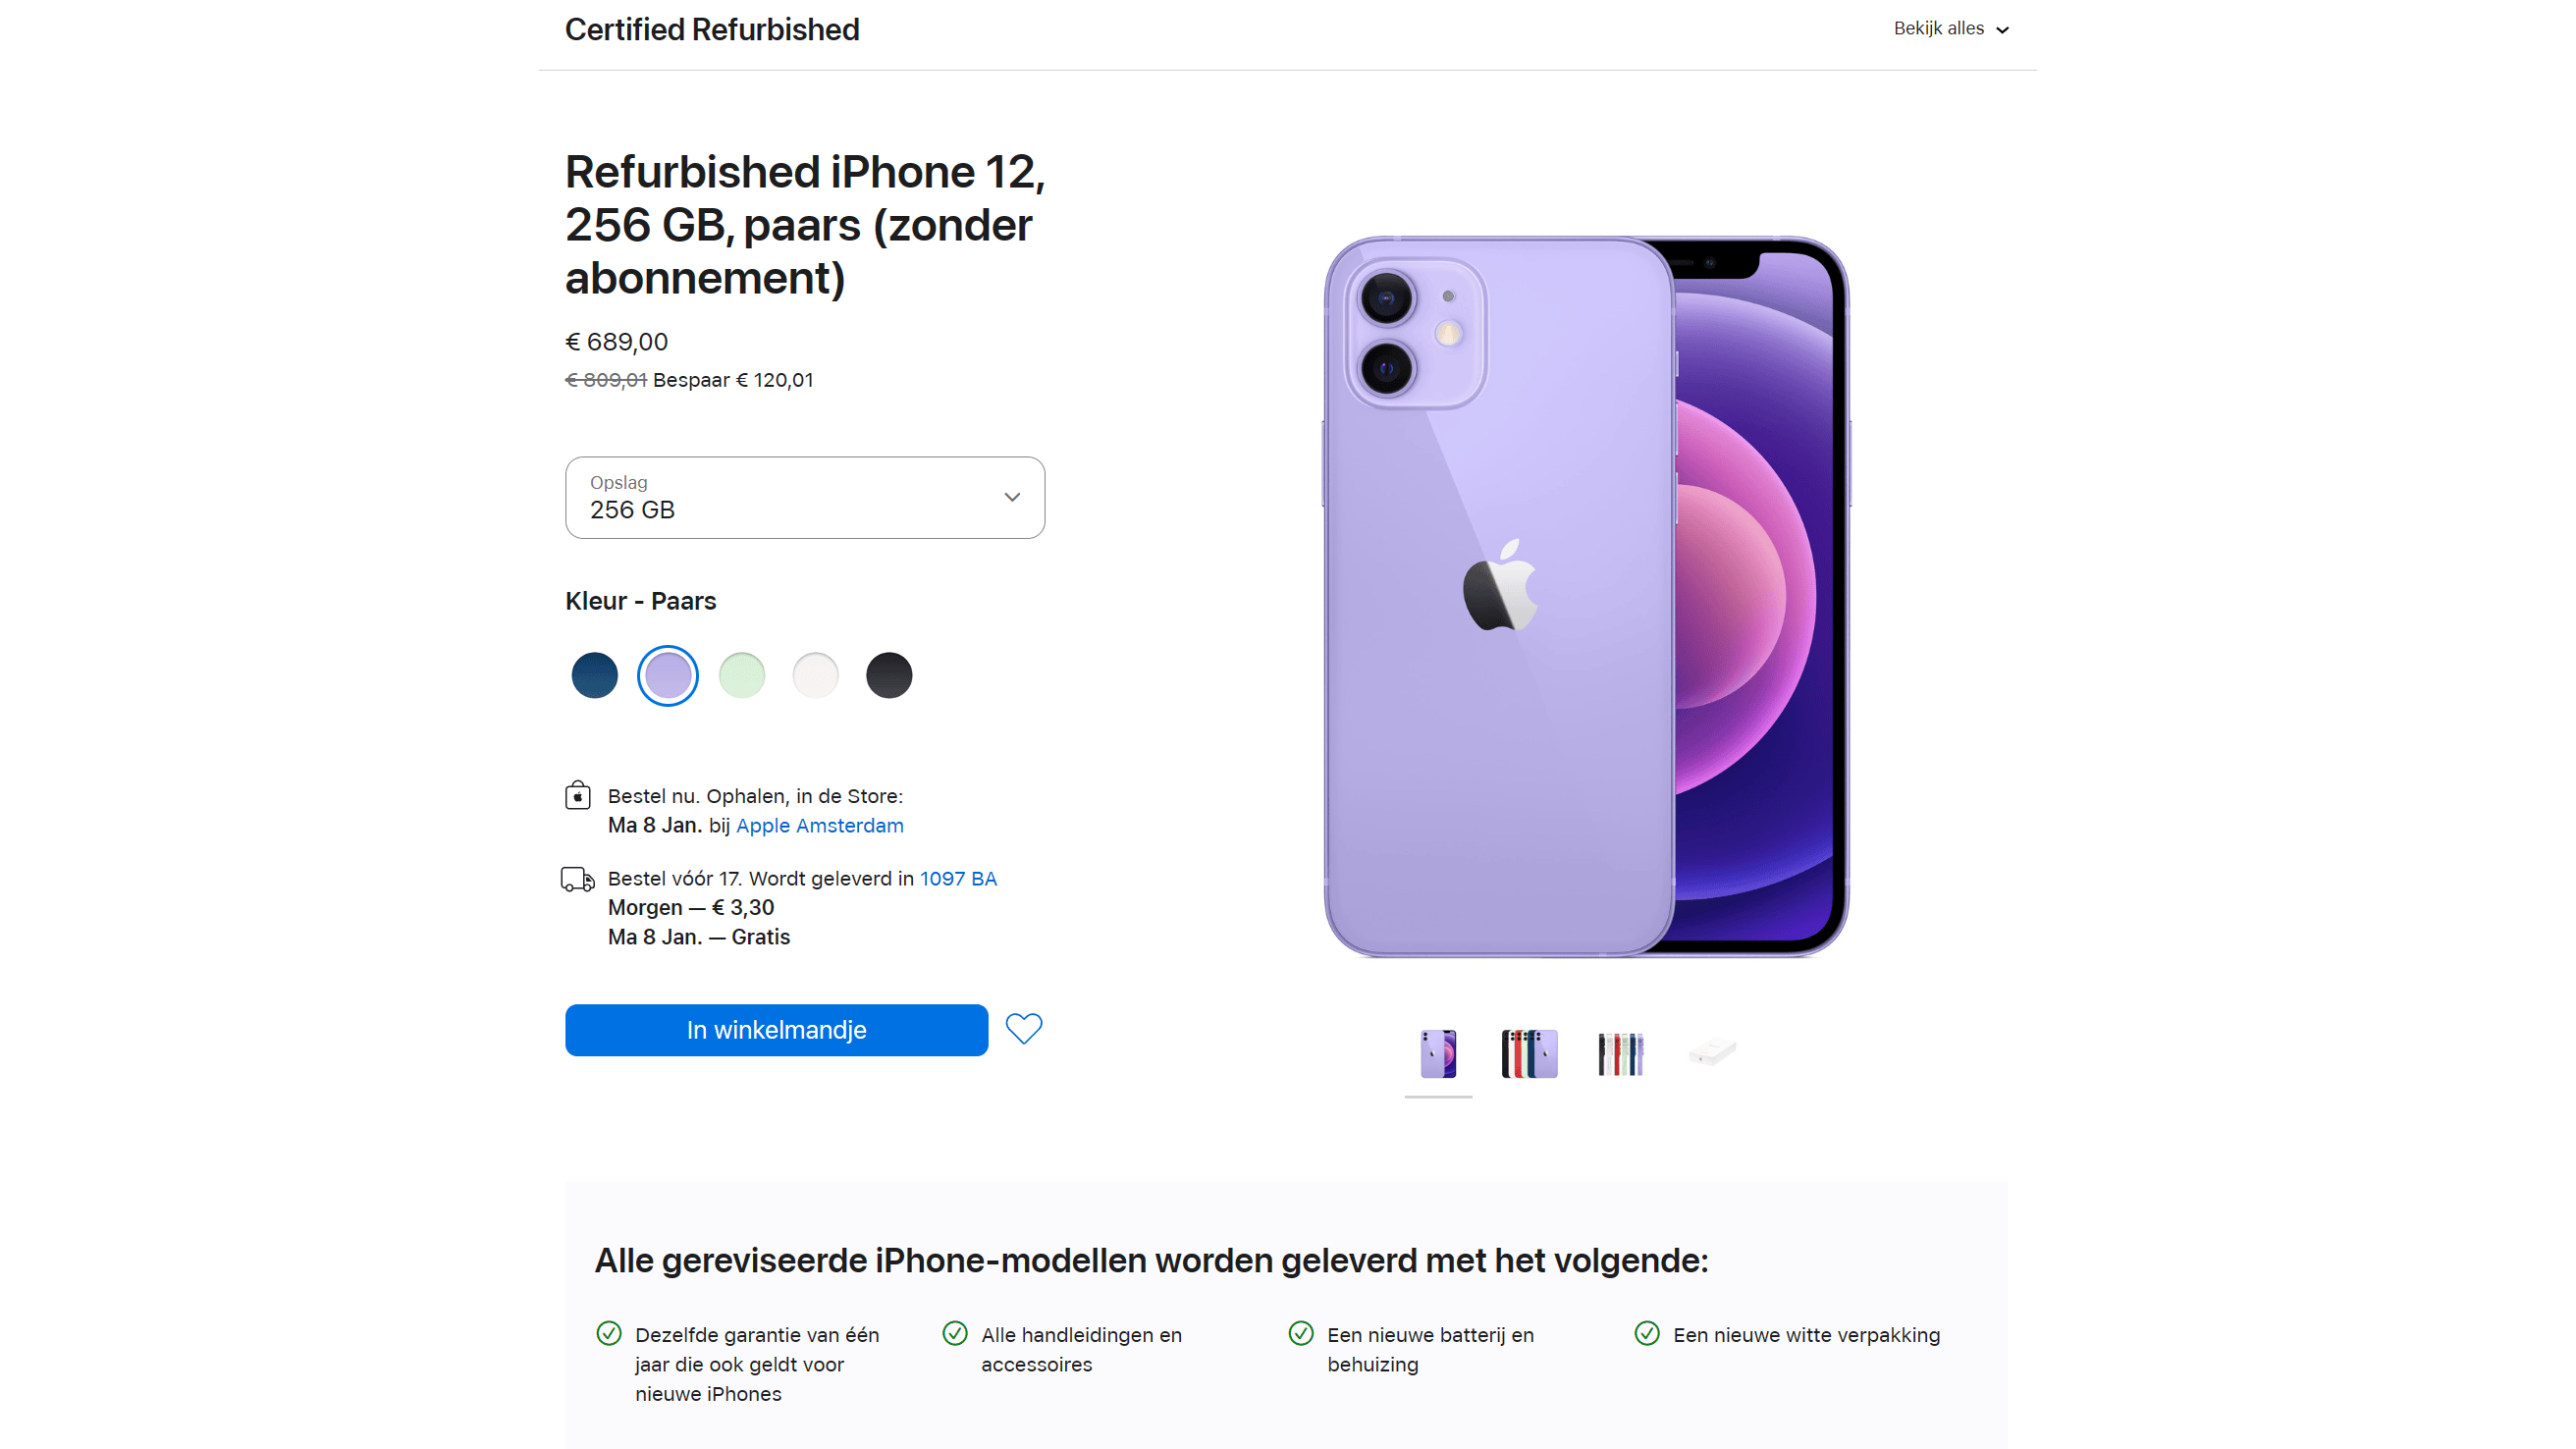This screenshot has height=1449, width=2576.
Task: Open the Opslag 256 GB dropdown
Action: coord(805,498)
